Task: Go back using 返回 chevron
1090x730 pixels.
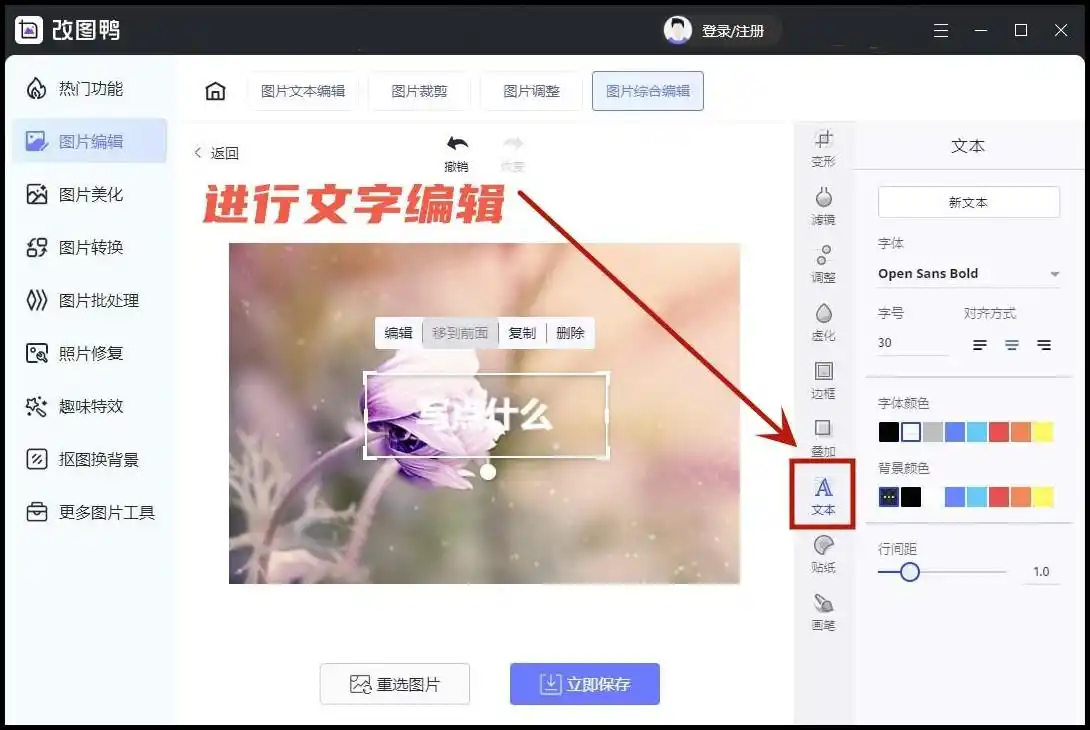Action: pos(198,153)
